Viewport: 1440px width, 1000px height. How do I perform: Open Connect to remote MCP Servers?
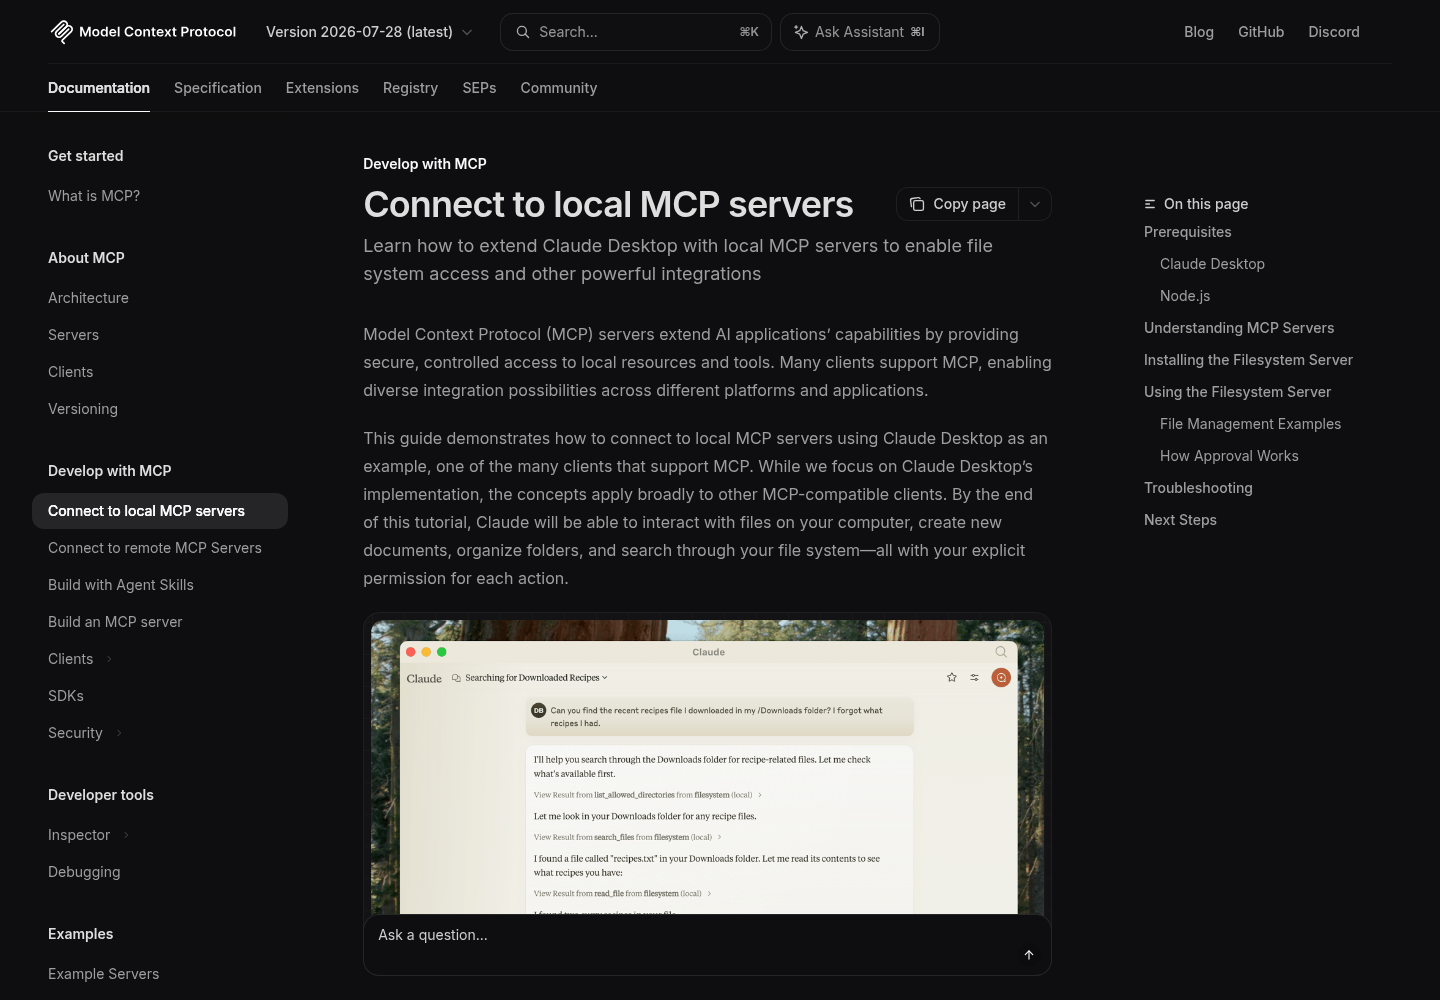(x=155, y=548)
